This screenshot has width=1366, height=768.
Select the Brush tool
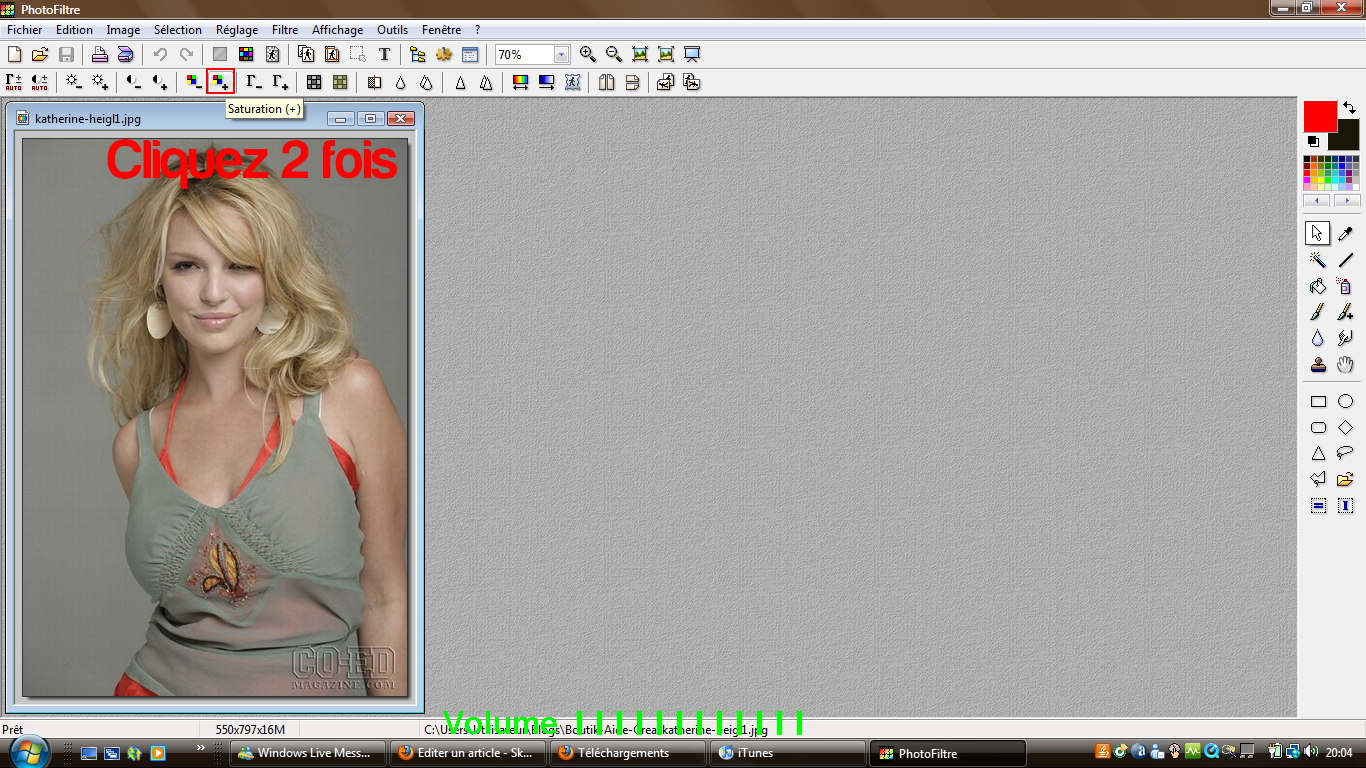pyautogui.click(x=1318, y=312)
